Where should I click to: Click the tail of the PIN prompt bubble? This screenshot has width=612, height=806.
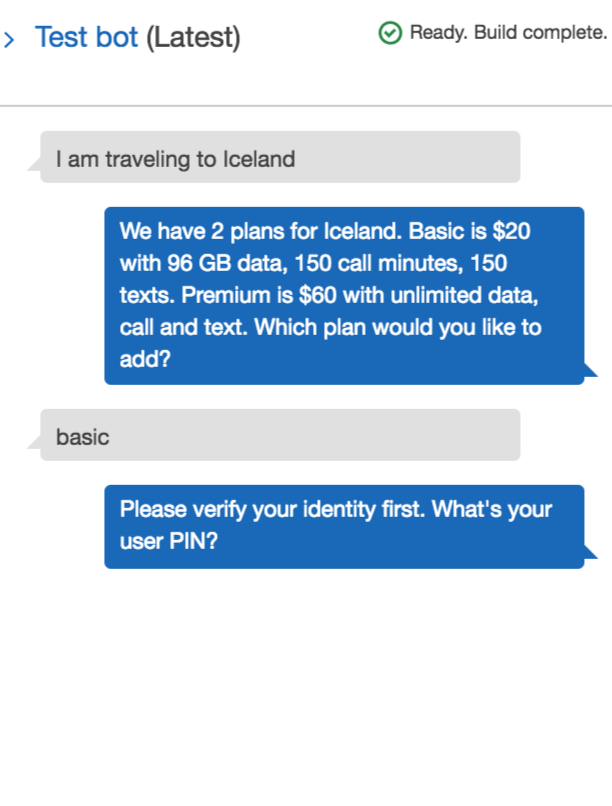coord(590,552)
